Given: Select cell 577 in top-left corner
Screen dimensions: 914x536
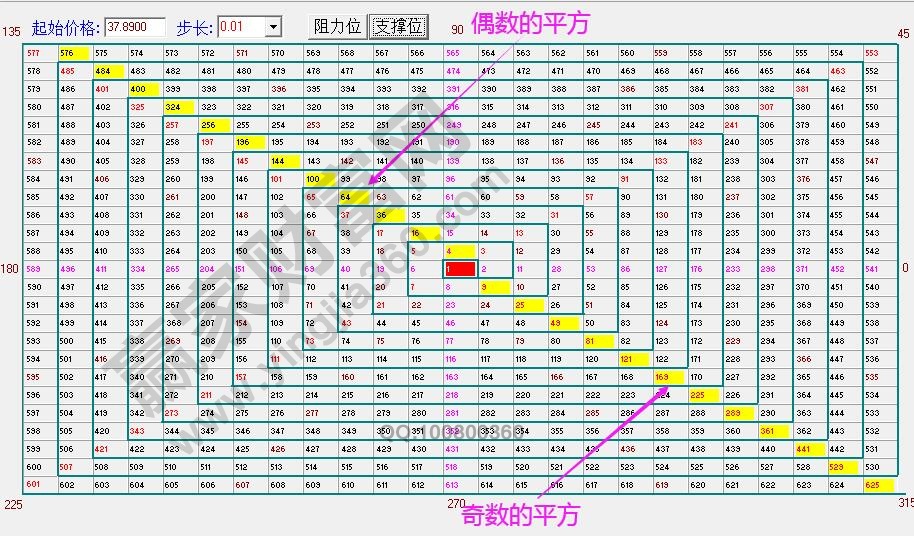Looking at the screenshot, I should pyautogui.click(x=34, y=53).
